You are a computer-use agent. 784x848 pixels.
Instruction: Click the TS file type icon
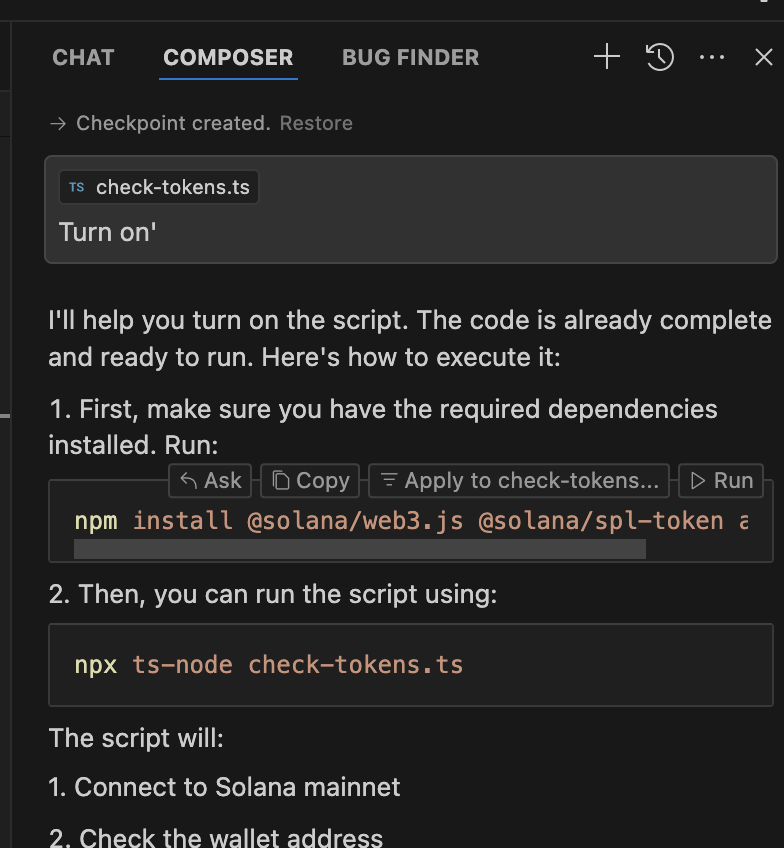77,187
